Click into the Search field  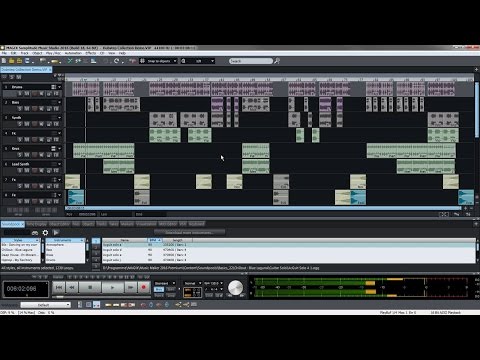coord(251,61)
